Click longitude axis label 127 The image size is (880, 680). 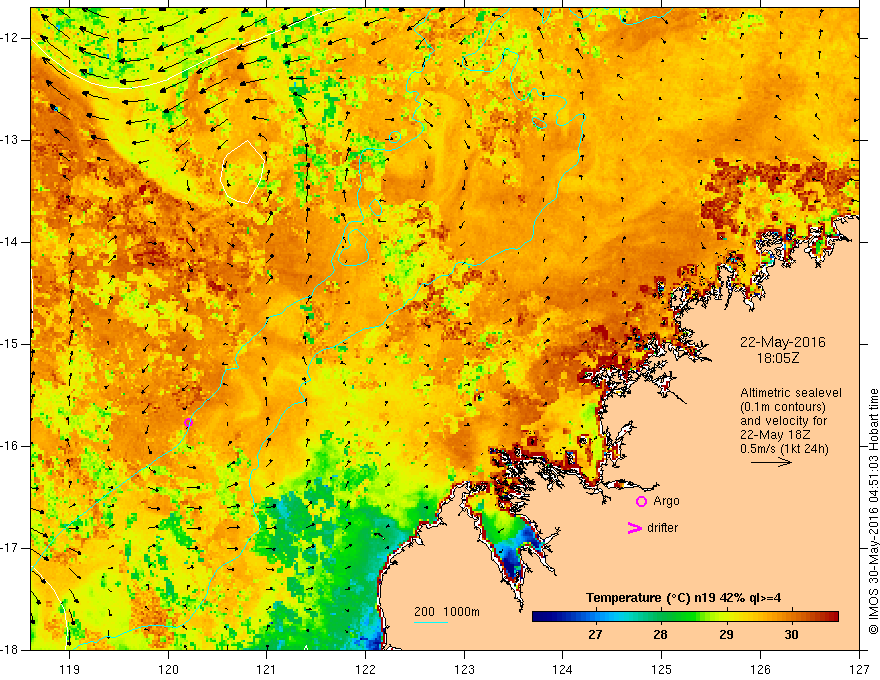tap(859, 669)
